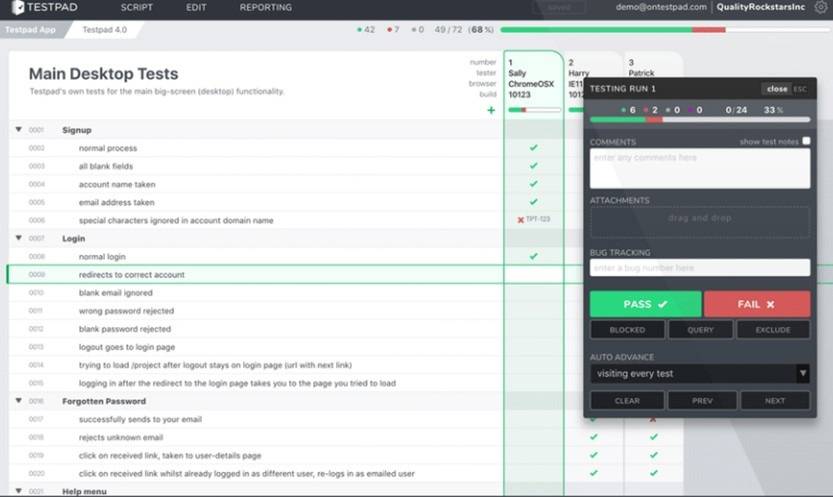
Task: Collapse the Login section
Action: pyautogui.click(x=19, y=238)
